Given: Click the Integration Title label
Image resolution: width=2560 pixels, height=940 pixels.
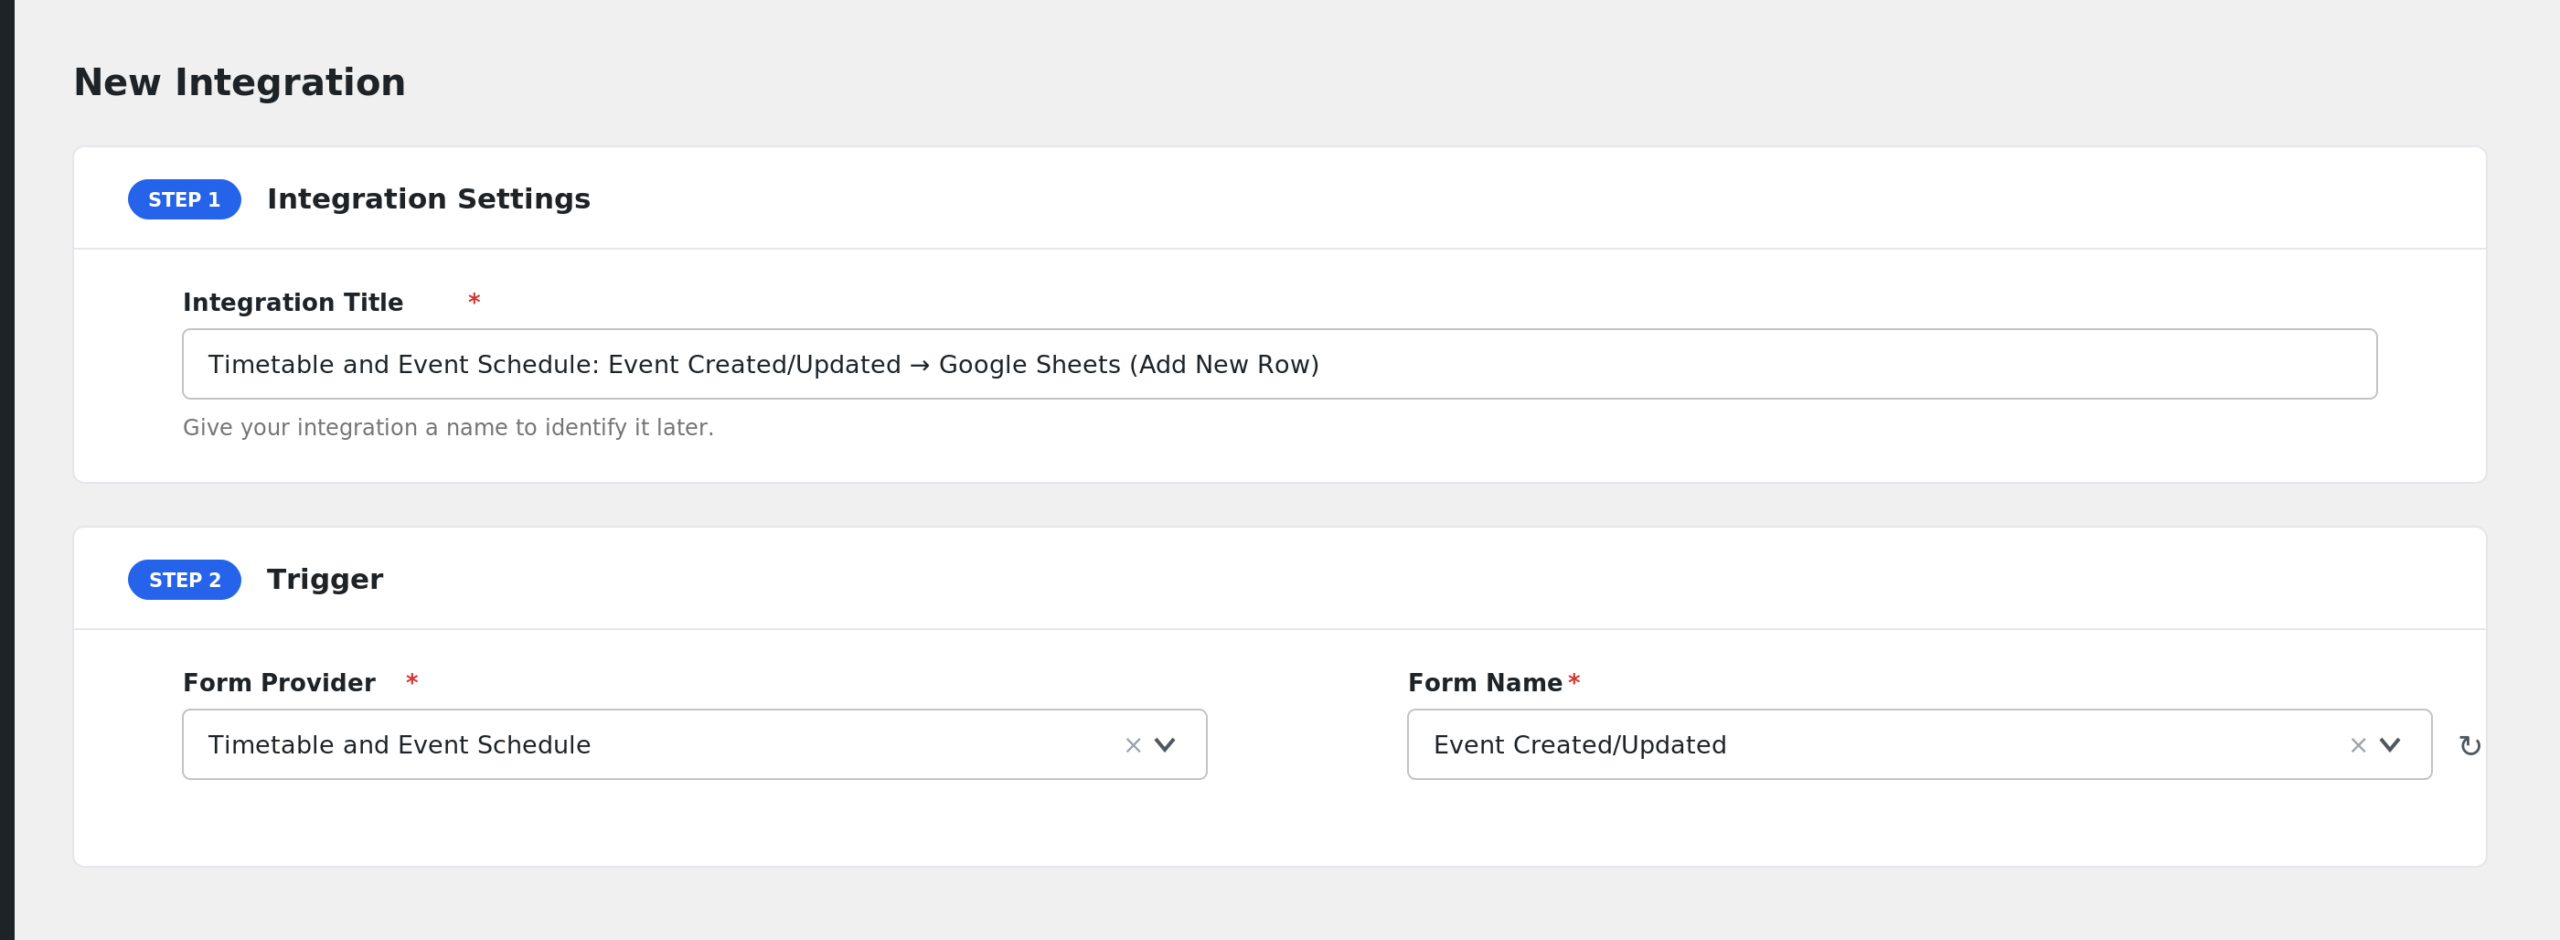Looking at the screenshot, I should pyautogui.click(x=293, y=302).
